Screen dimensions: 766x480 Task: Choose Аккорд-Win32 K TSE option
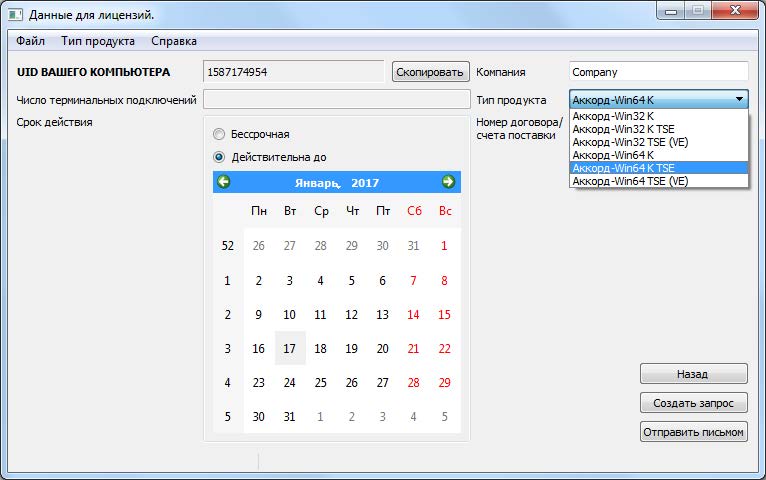[x=659, y=129]
